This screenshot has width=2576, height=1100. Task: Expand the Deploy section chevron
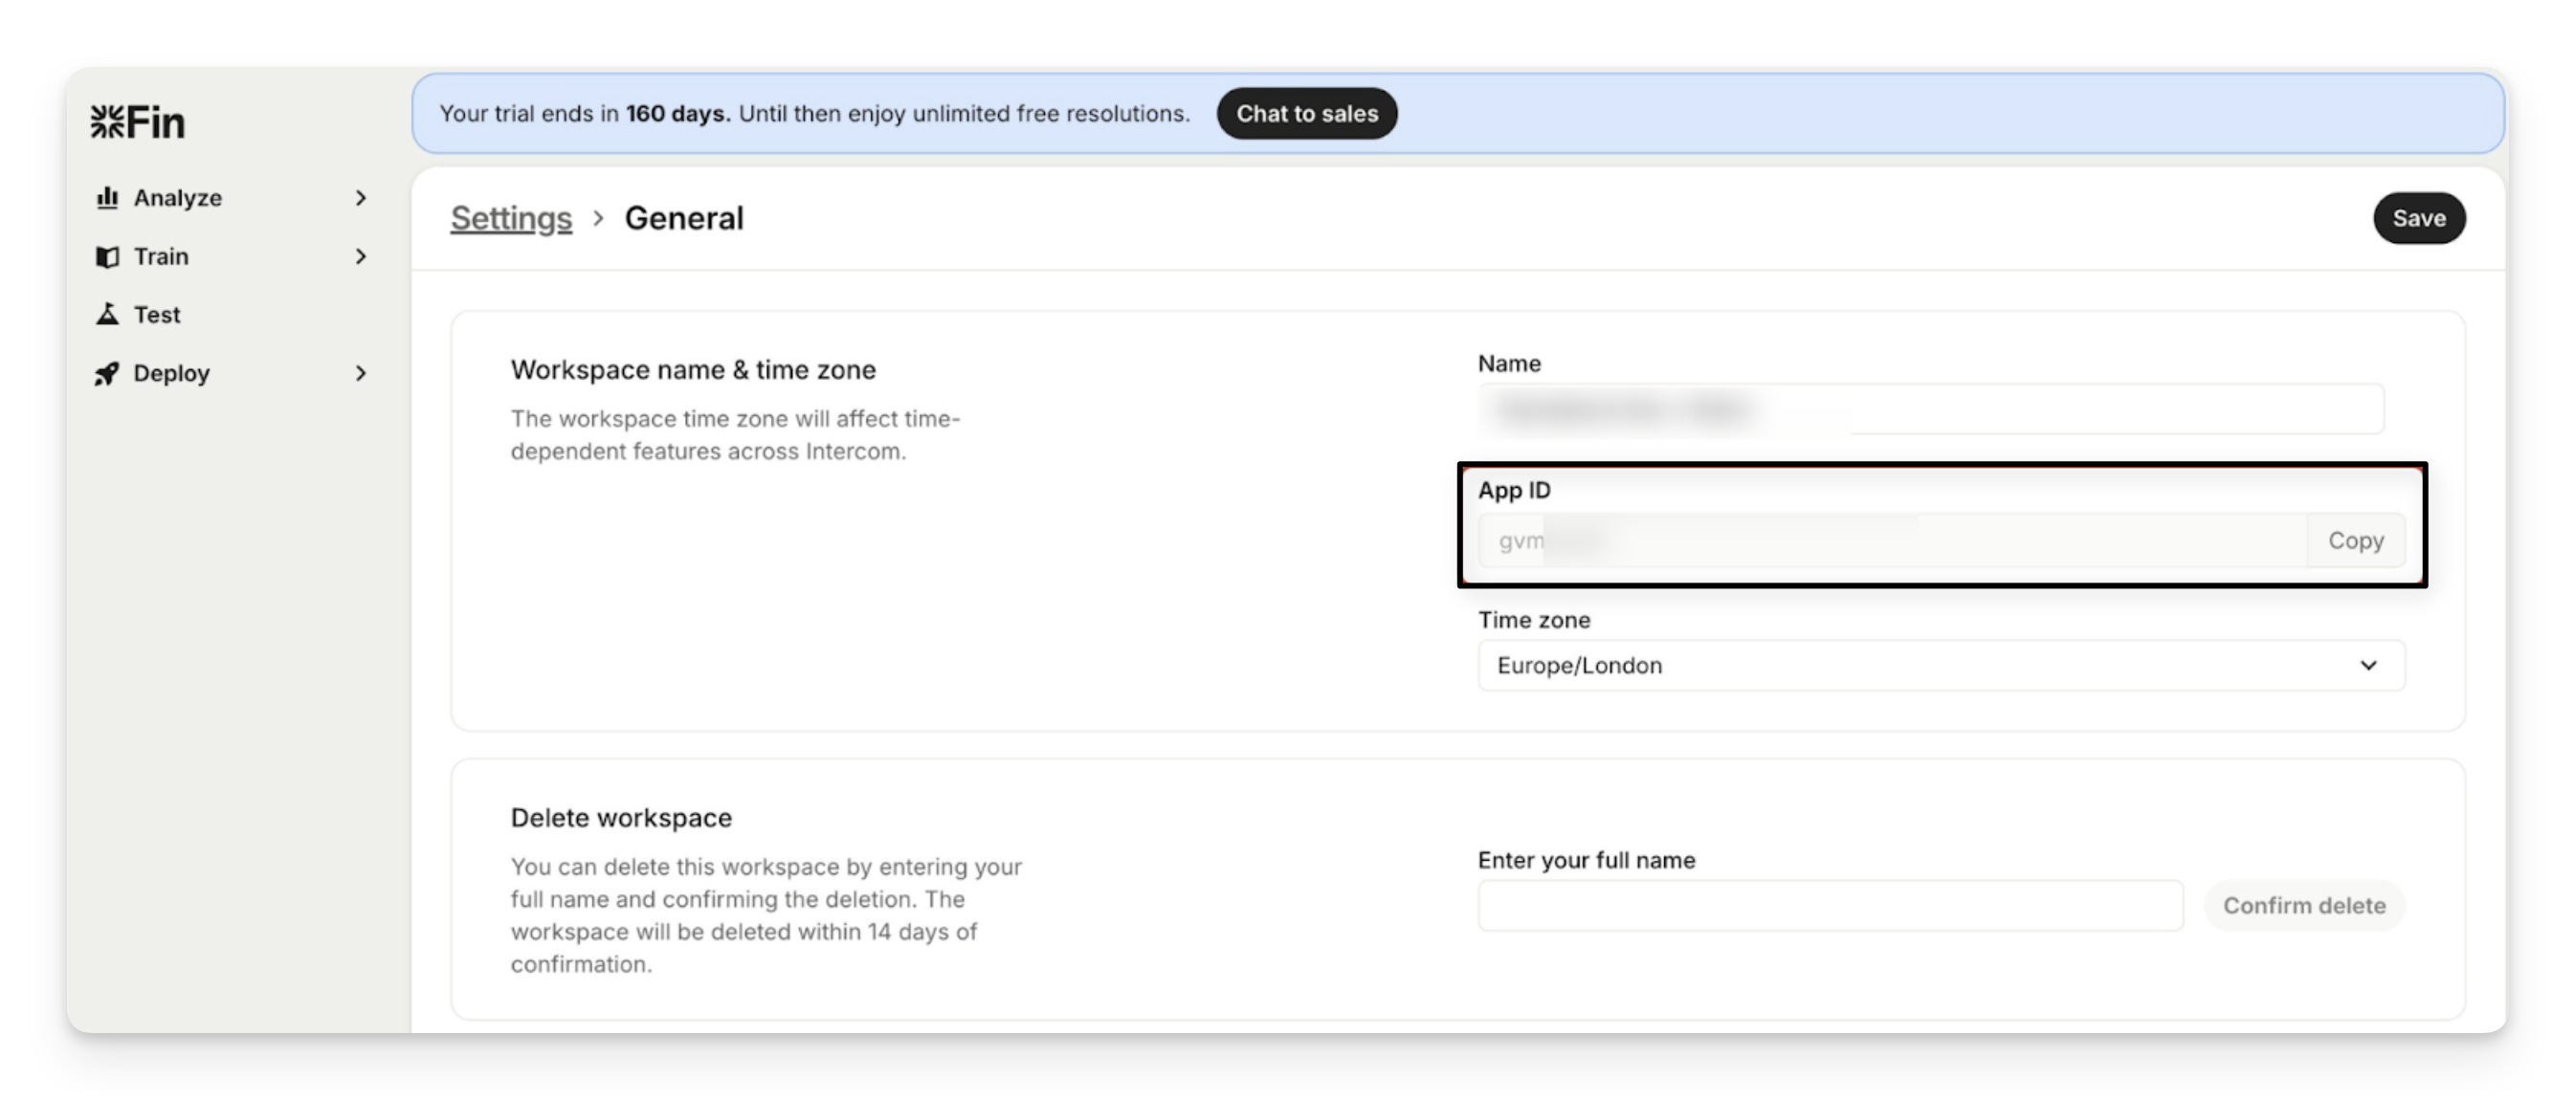tap(361, 374)
